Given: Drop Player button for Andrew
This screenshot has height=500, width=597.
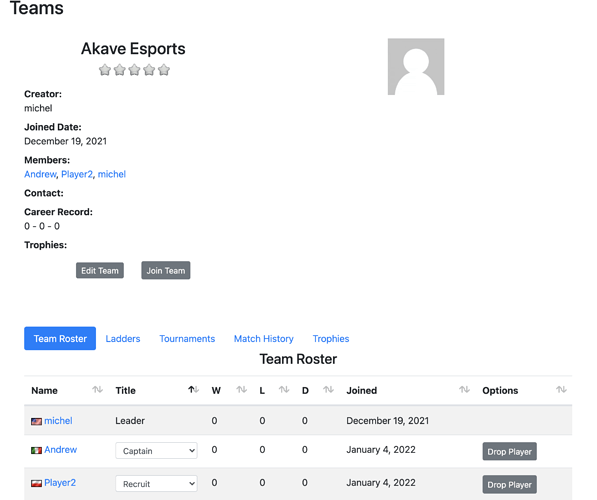Looking at the screenshot, I should [509, 451].
